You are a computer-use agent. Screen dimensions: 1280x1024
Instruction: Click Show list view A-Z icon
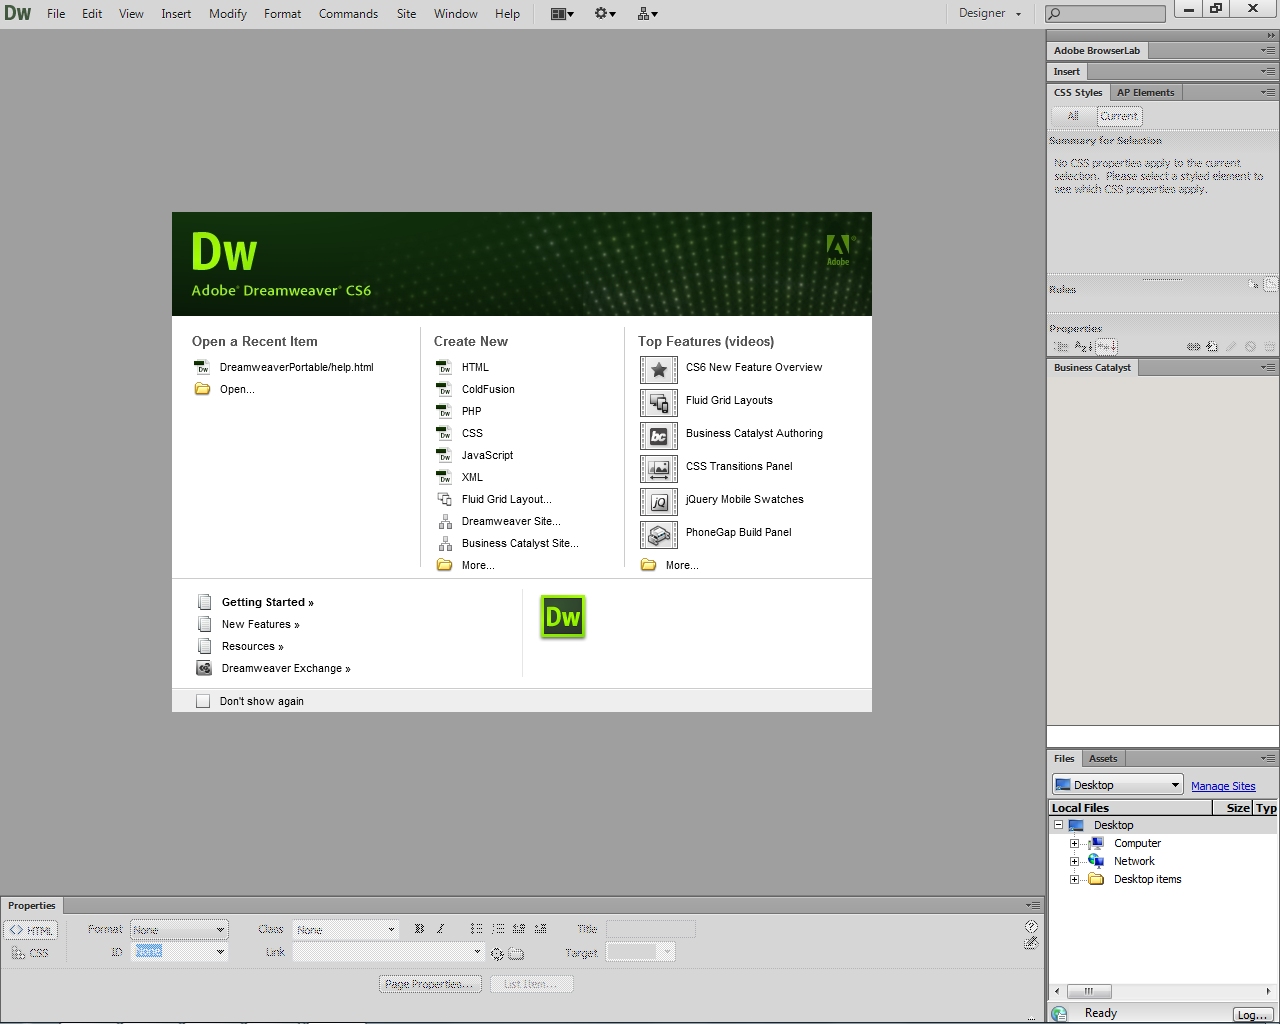[1083, 346]
